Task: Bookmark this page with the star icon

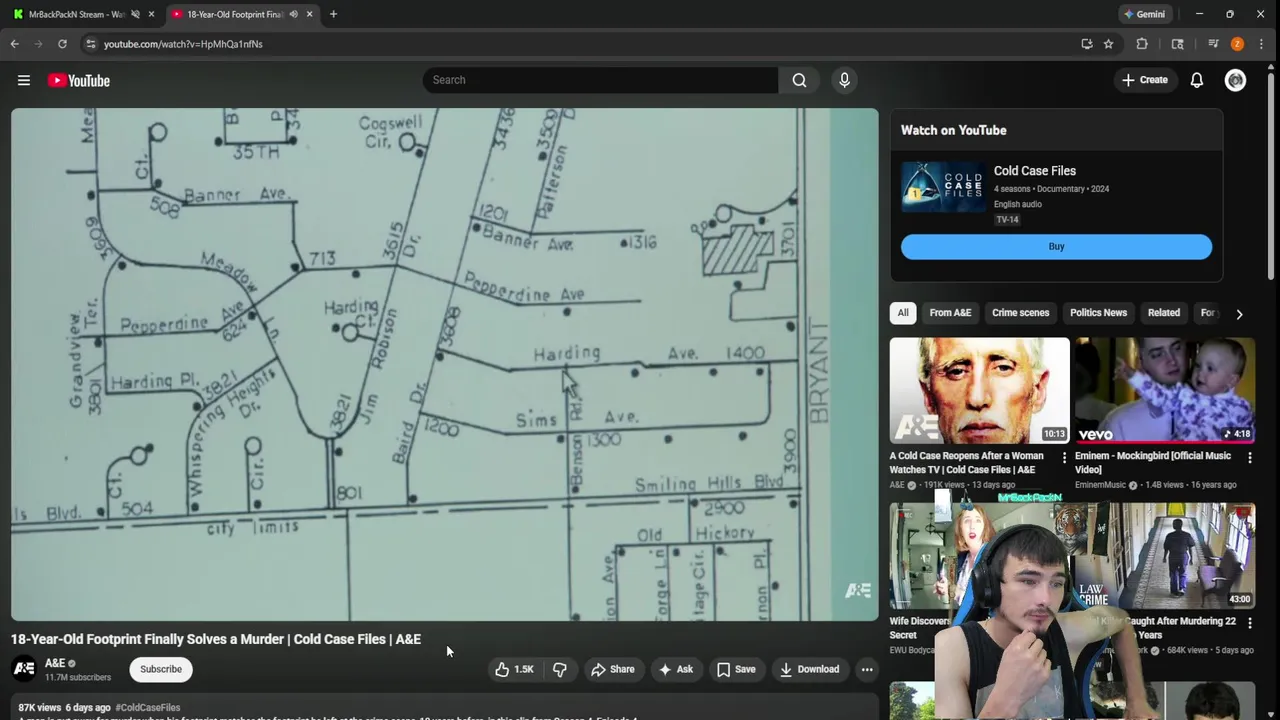Action: tap(1108, 44)
